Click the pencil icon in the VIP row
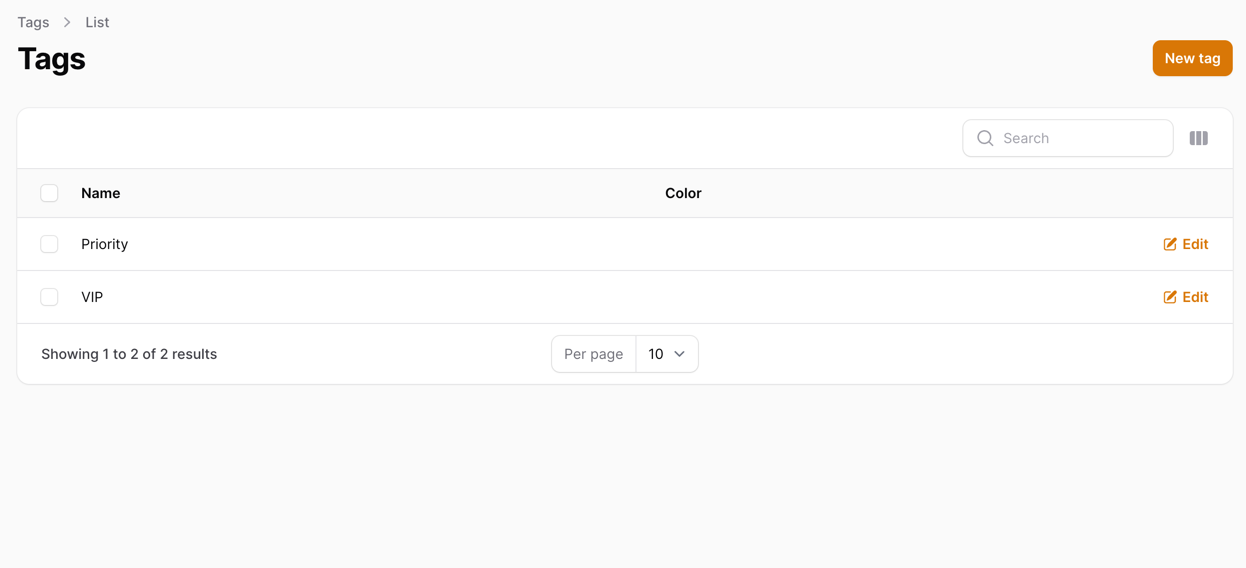The width and height of the screenshot is (1246, 568). click(x=1170, y=297)
